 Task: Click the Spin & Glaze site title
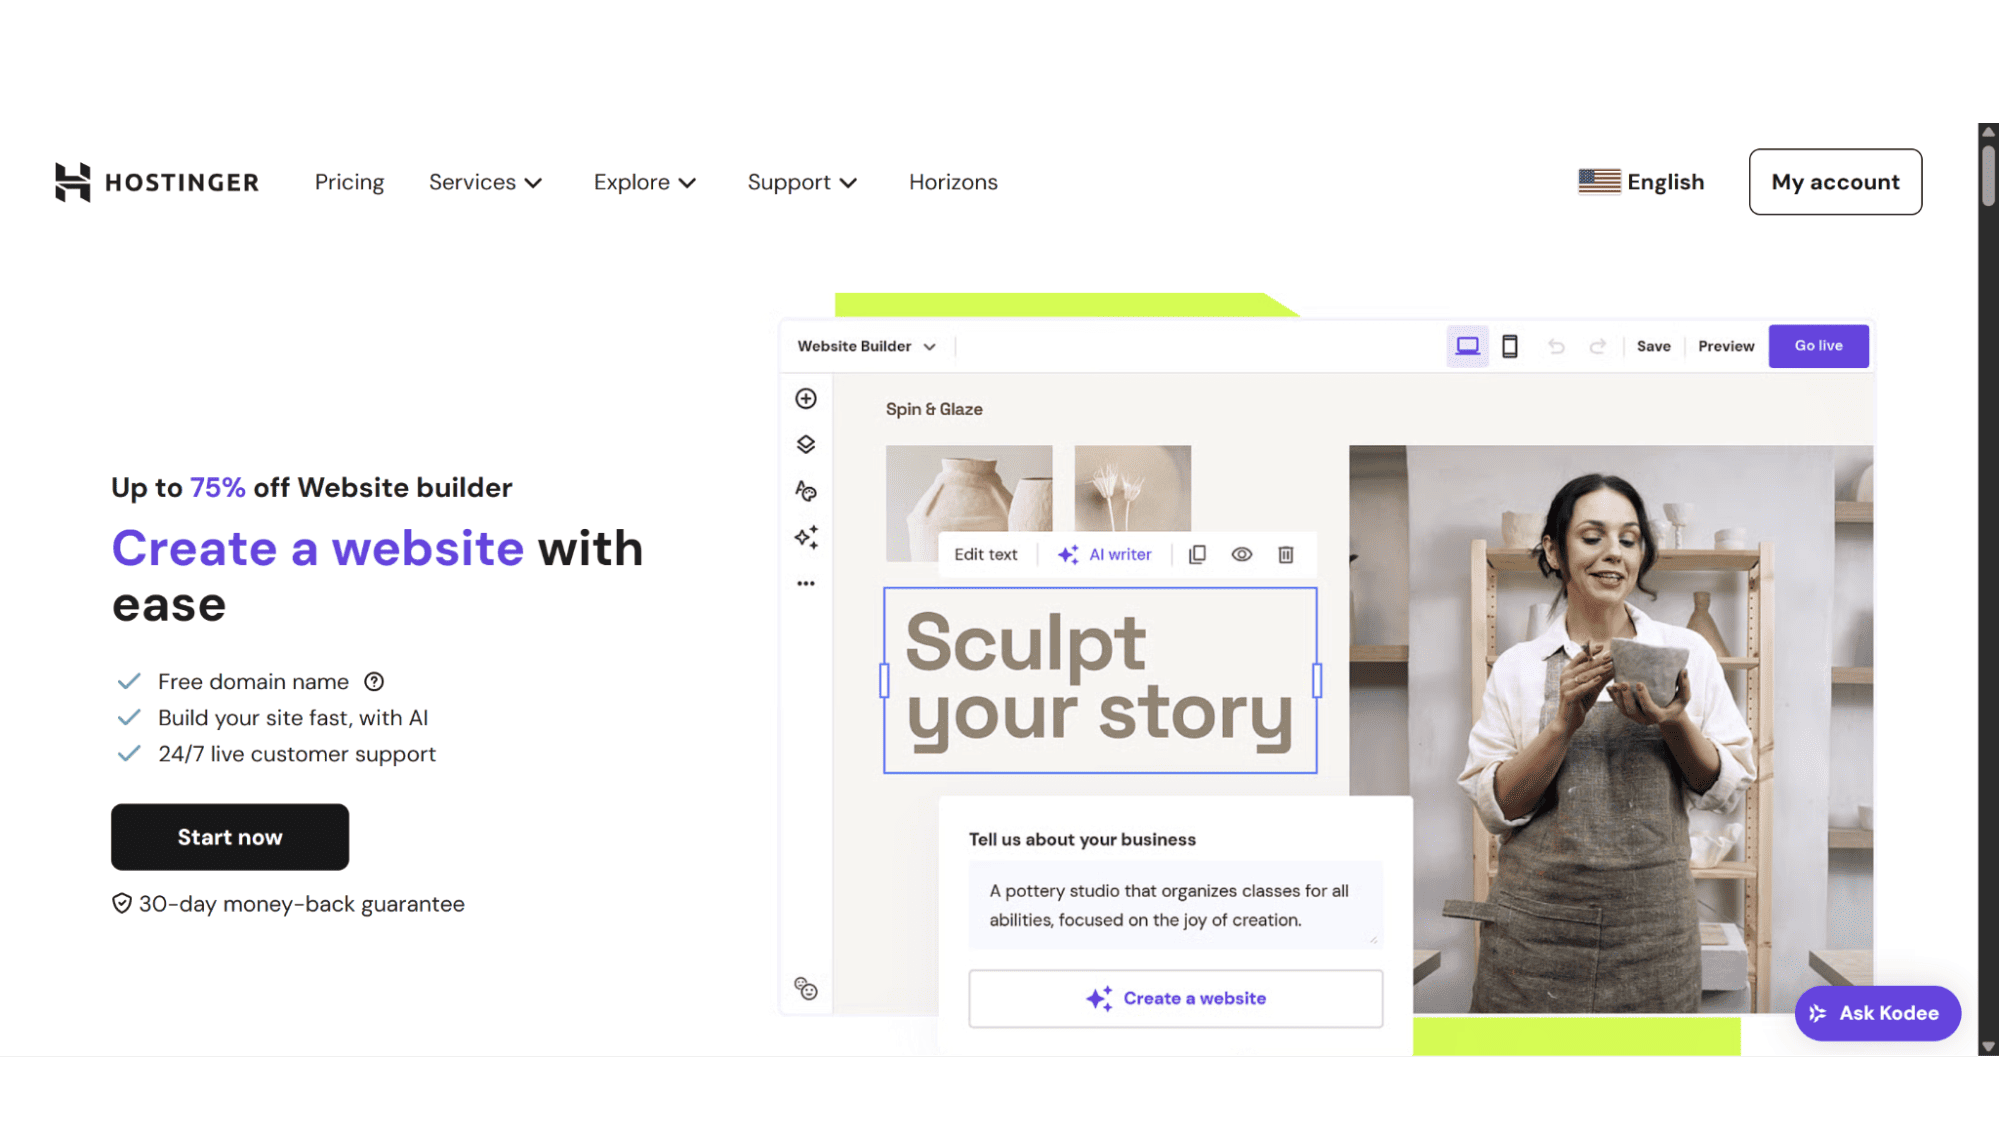click(934, 409)
